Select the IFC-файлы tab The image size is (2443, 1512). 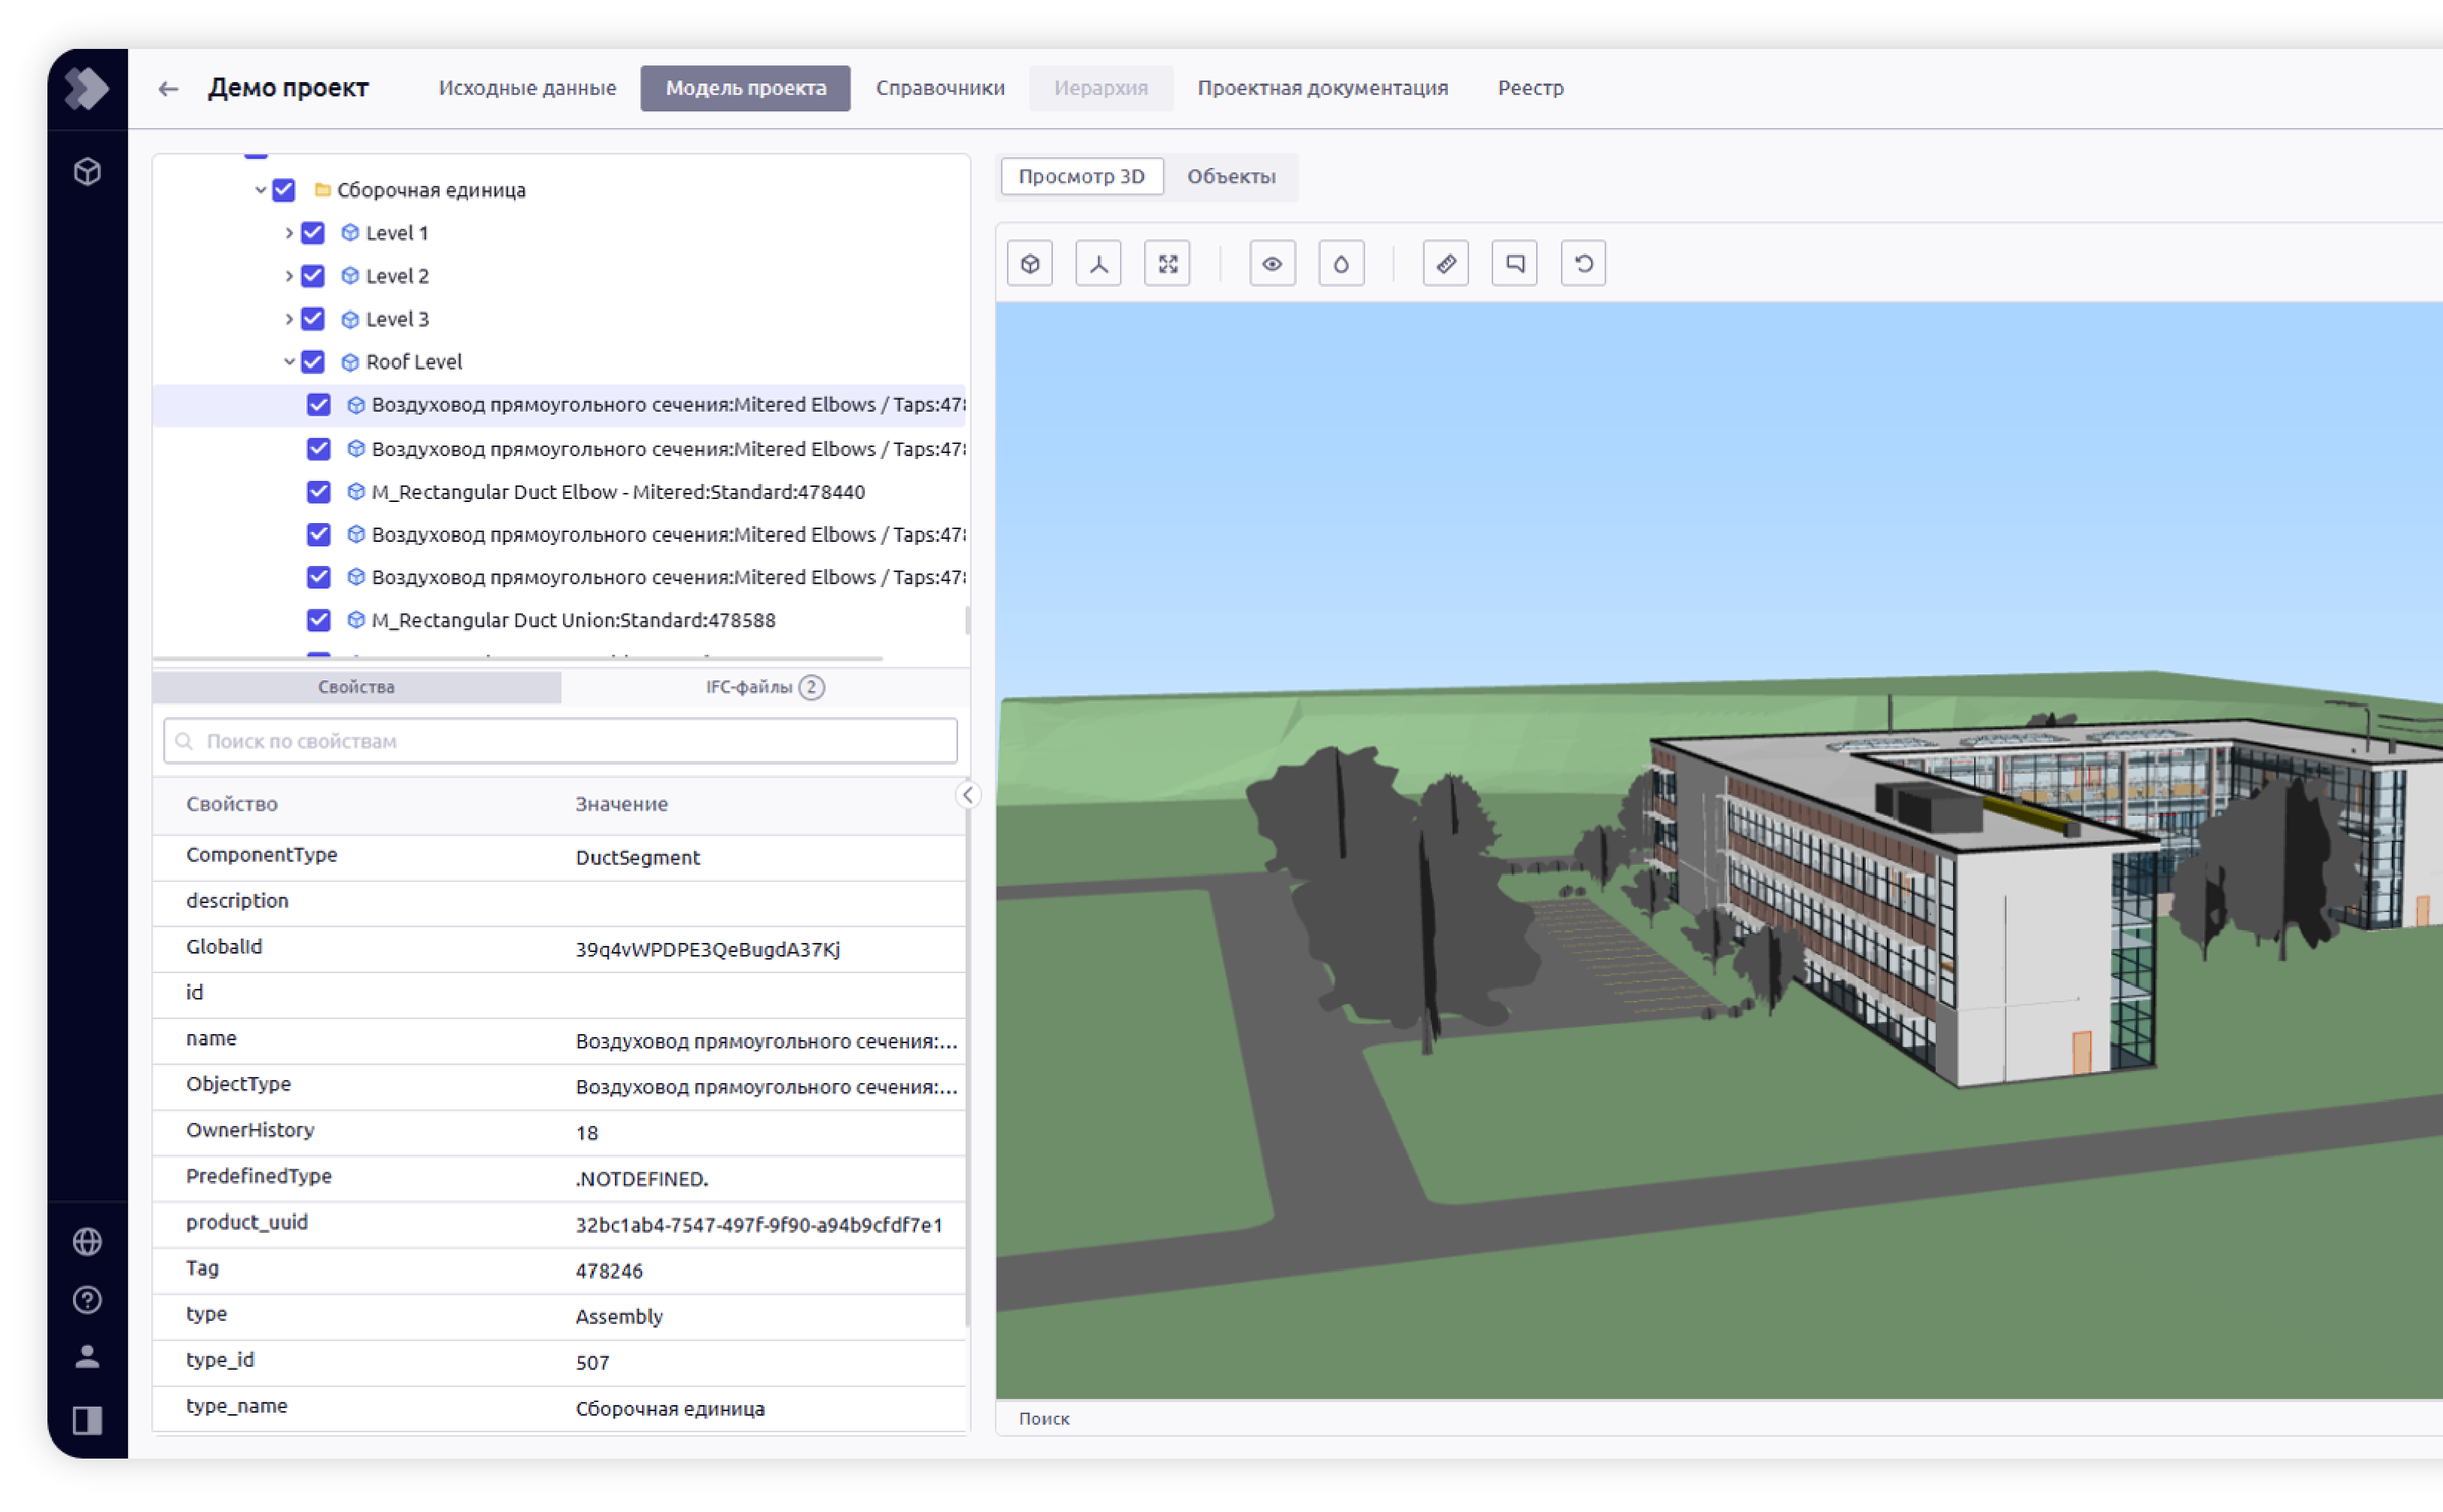click(765, 687)
